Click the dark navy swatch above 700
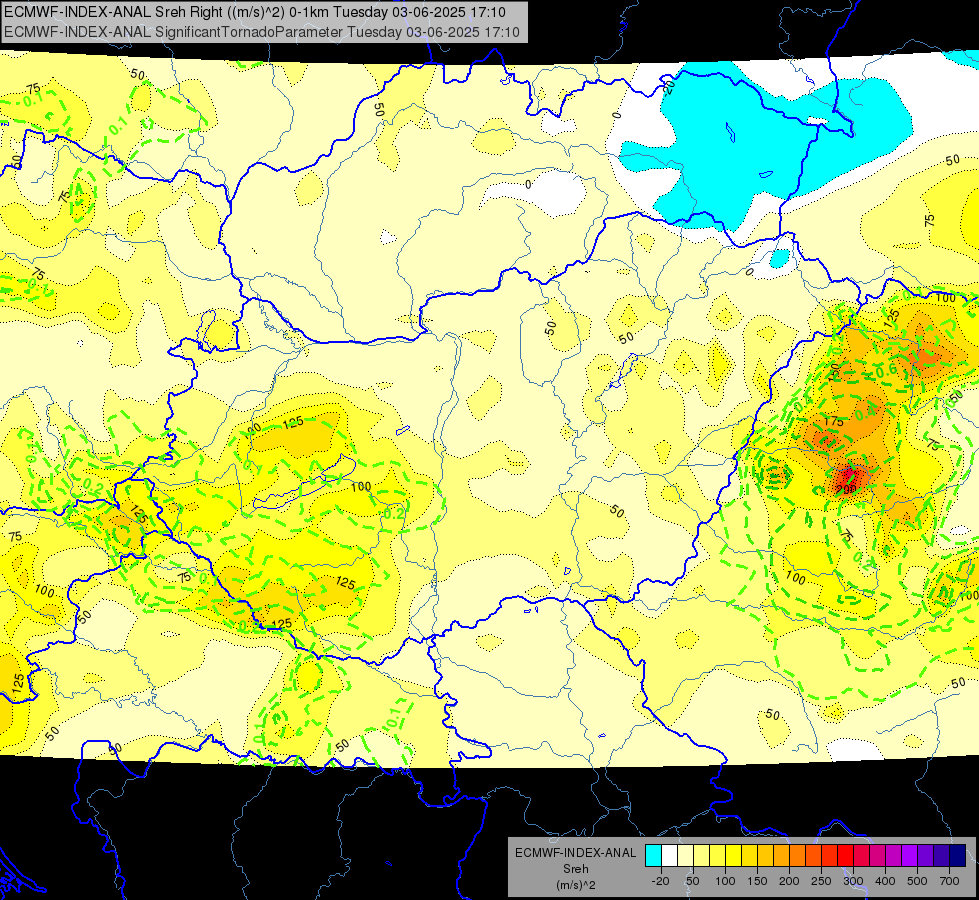Screen dimensions: 979x900 [x=958, y=856]
